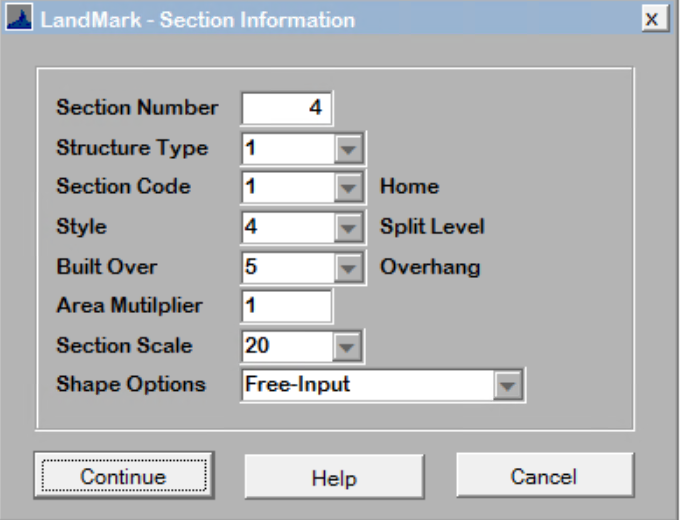Click the LandMark app icon in title bar
The height and width of the screenshot is (520, 680).
tap(19, 17)
